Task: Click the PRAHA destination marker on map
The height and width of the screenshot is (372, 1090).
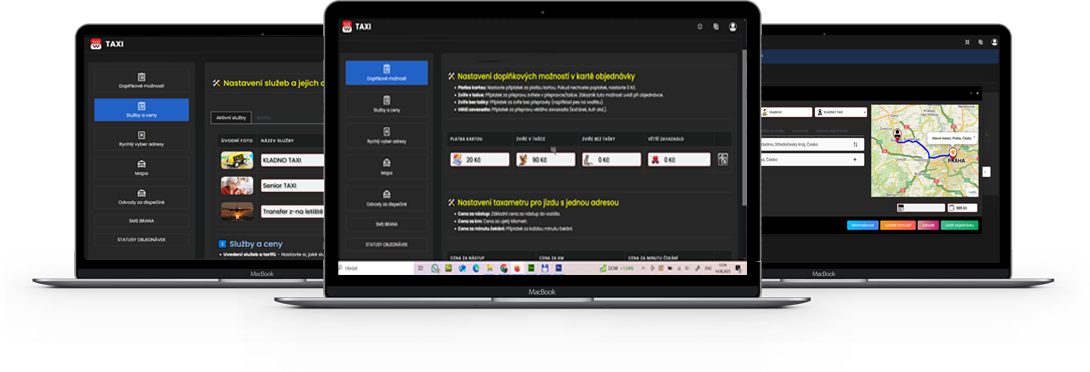Action: pyautogui.click(x=954, y=154)
